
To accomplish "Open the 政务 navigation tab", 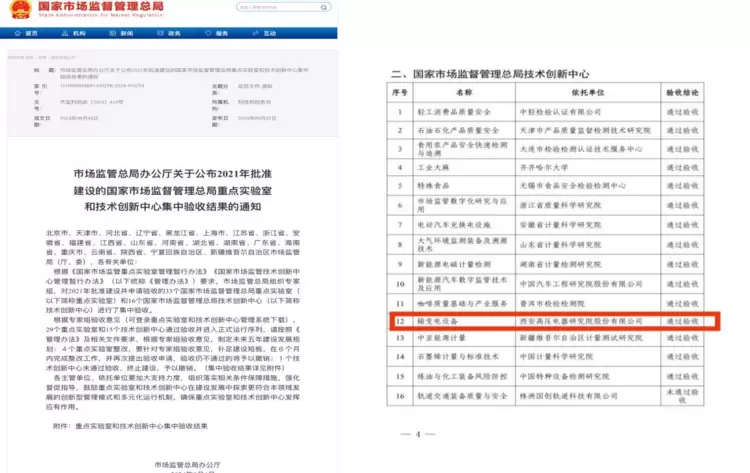I will click(169, 33).
